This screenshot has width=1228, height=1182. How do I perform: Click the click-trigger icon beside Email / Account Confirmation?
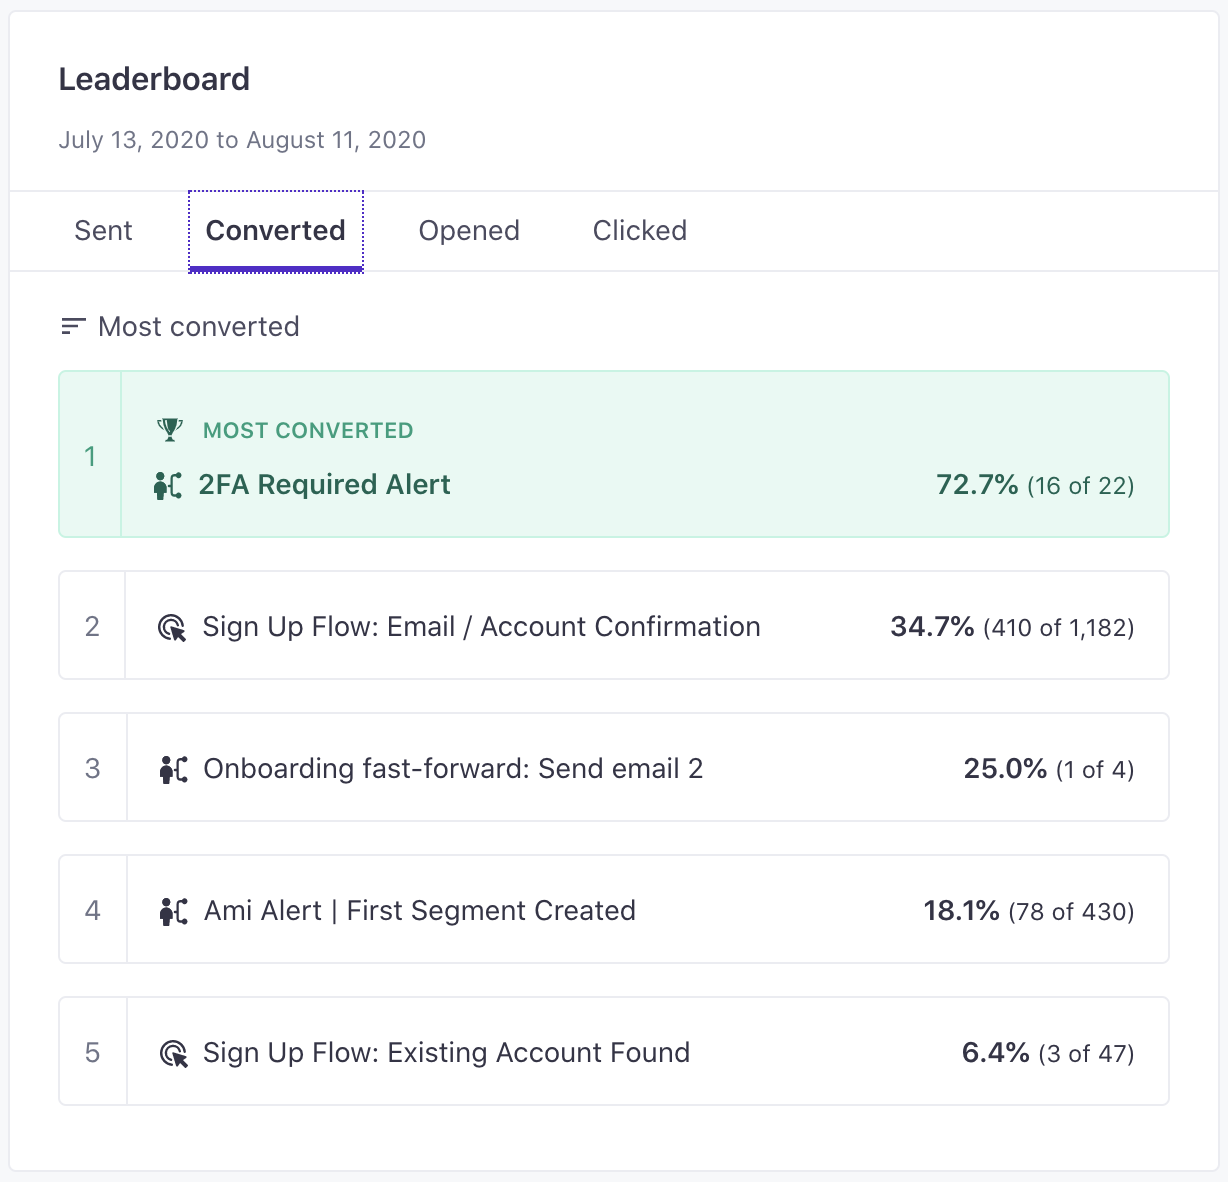click(x=172, y=628)
